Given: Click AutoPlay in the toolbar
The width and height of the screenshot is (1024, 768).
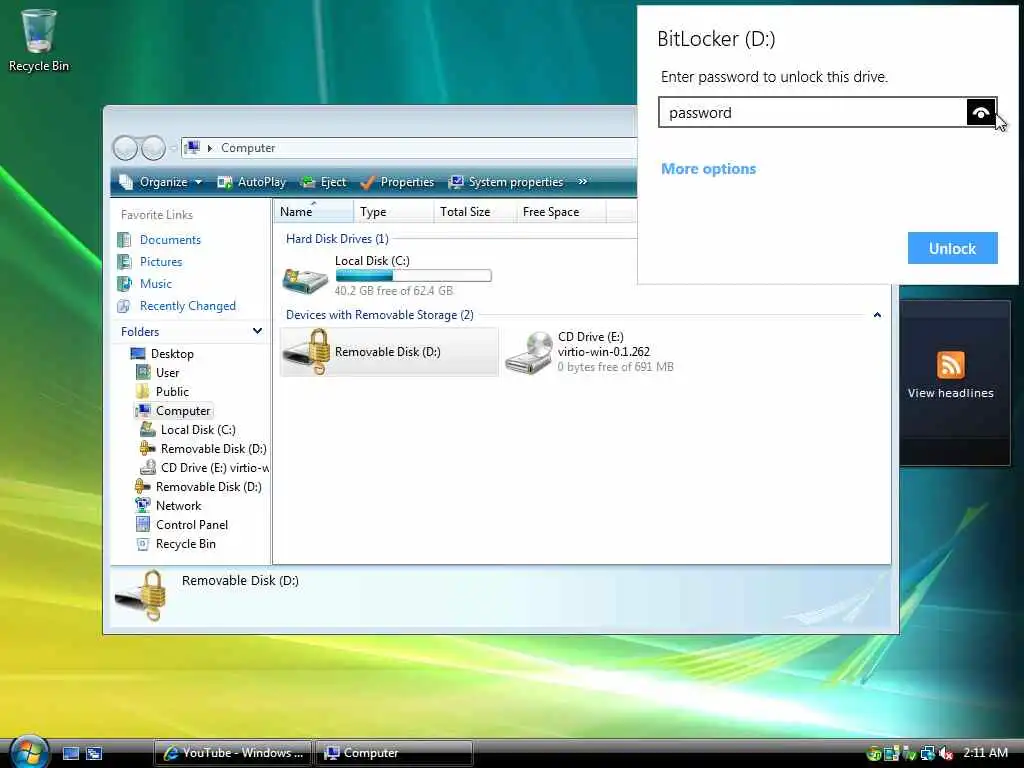Looking at the screenshot, I should [x=251, y=182].
